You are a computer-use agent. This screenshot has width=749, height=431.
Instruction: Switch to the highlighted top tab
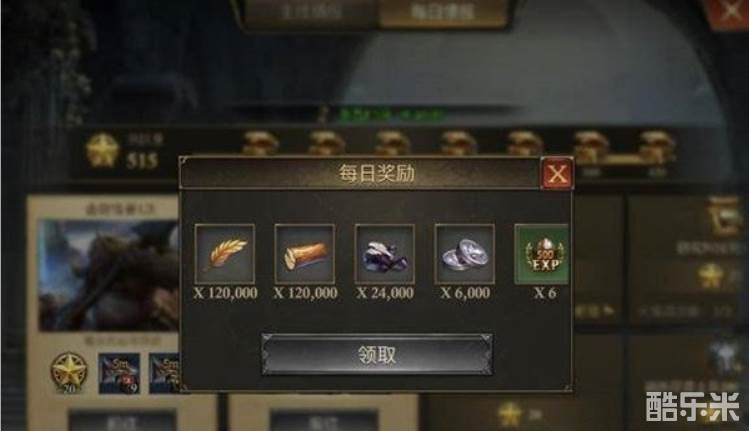443,12
